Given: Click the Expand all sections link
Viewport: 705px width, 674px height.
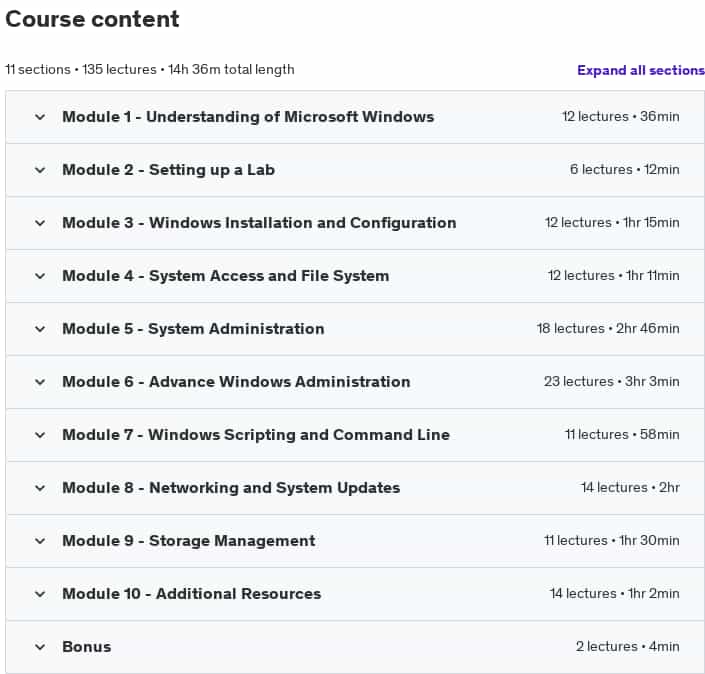Looking at the screenshot, I should click(x=641, y=70).
